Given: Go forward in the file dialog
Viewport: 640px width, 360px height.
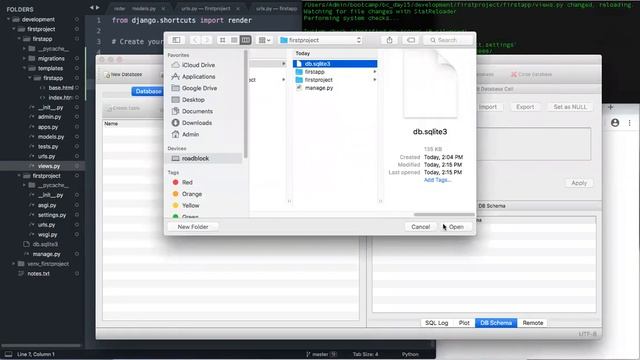Looking at the screenshot, I should [207, 40].
